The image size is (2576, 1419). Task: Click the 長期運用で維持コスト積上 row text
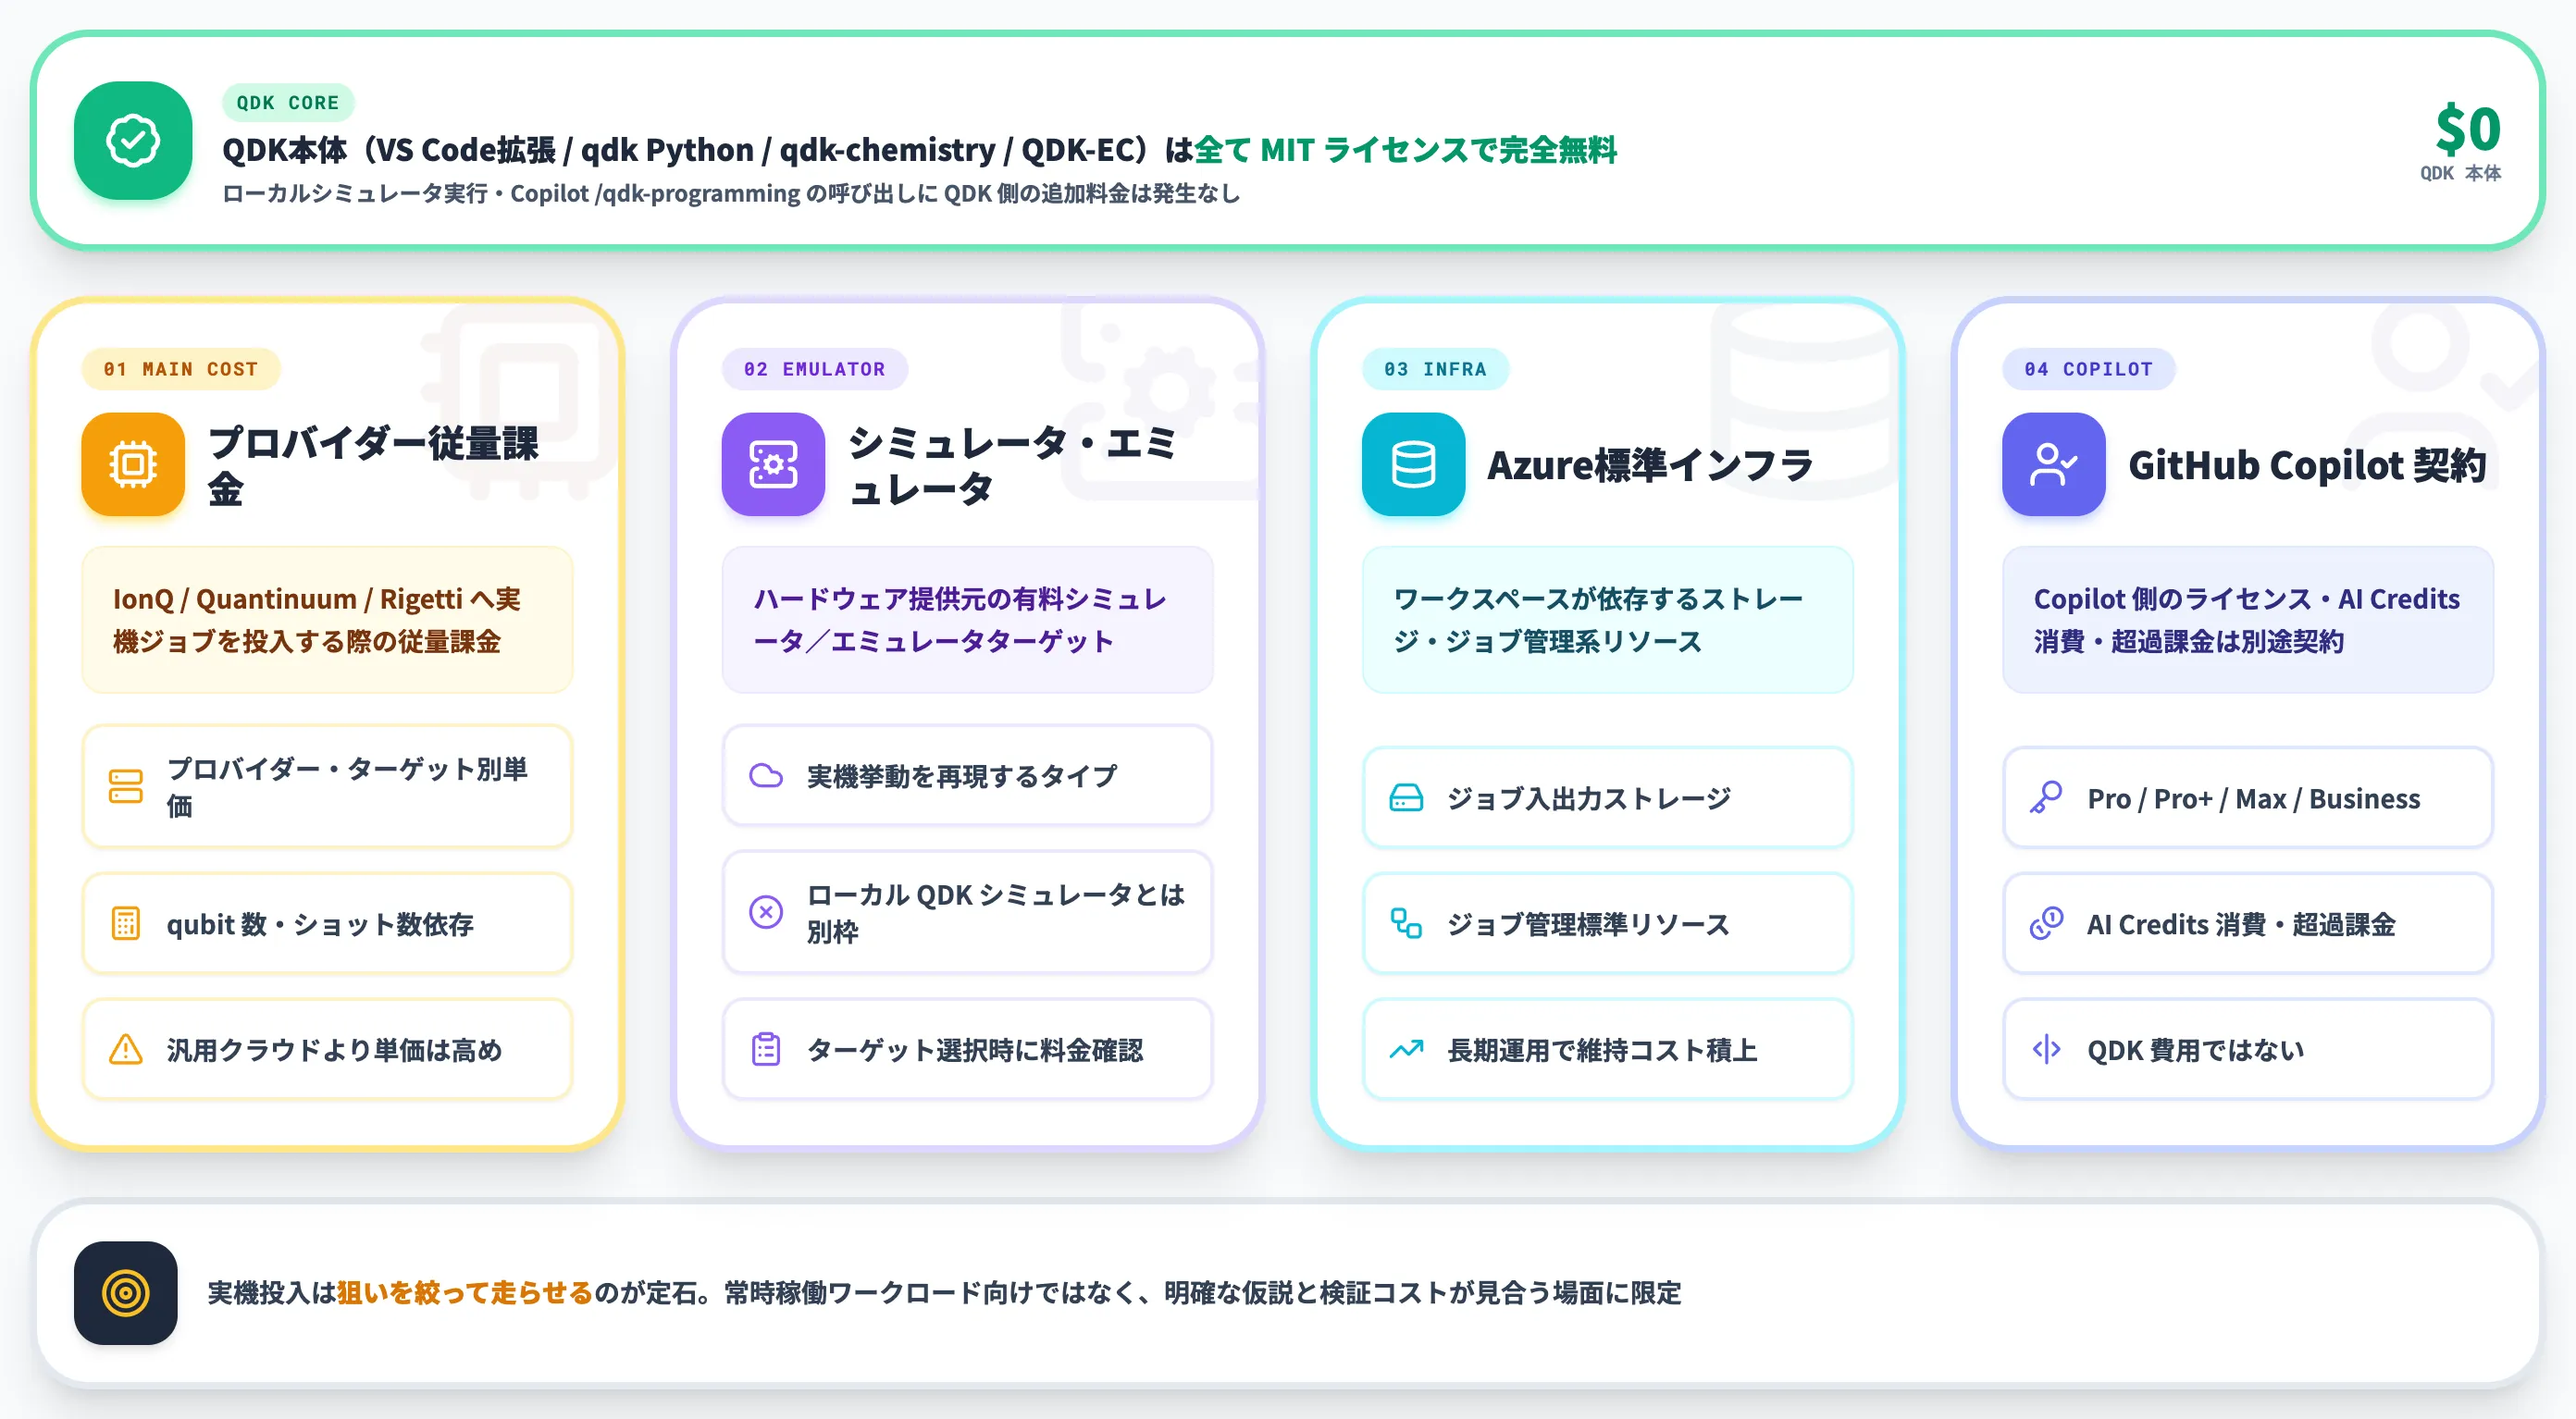pyautogui.click(x=1602, y=1050)
